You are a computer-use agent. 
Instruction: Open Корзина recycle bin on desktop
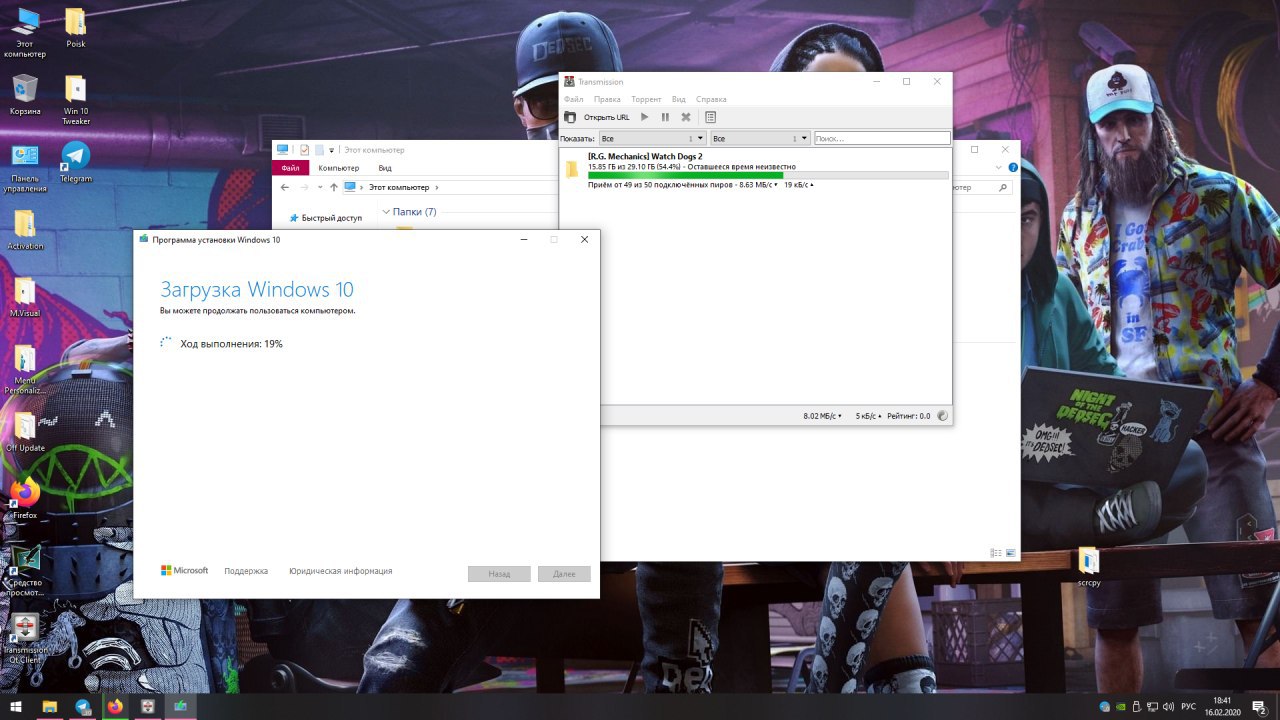pyautogui.click(x=25, y=95)
